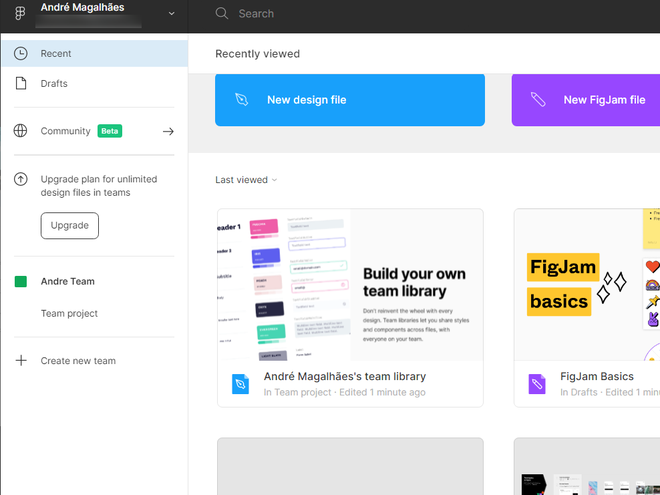Click the upgrade plan arrow-up icon
660x495 pixels.
21,179
